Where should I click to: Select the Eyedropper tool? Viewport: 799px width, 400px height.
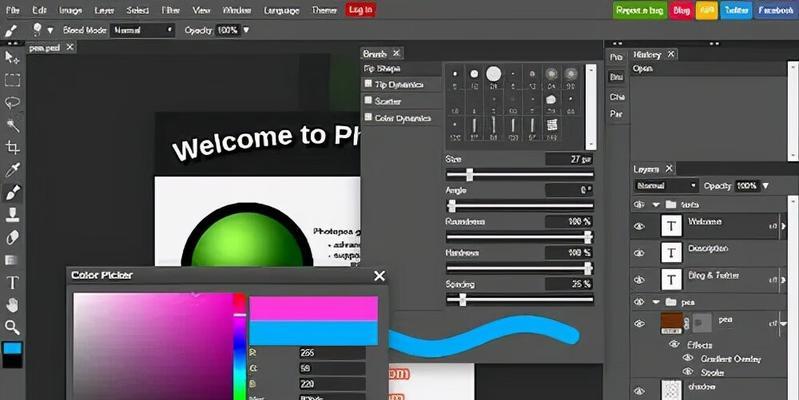pyautogui.click(x=12, y=170)
